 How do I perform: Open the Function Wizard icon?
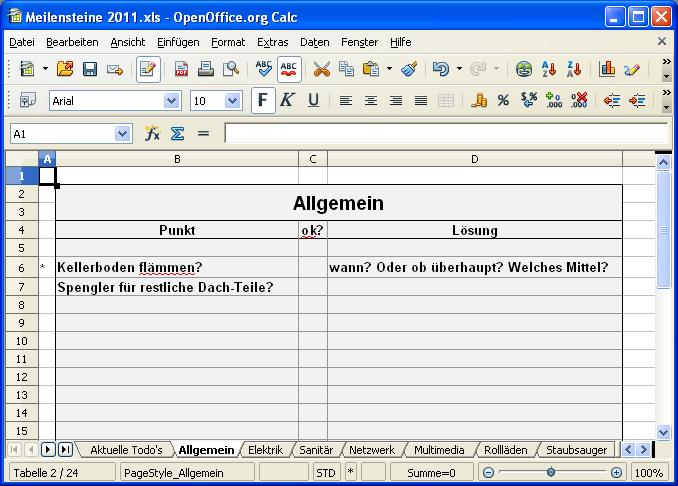point(152,133)
